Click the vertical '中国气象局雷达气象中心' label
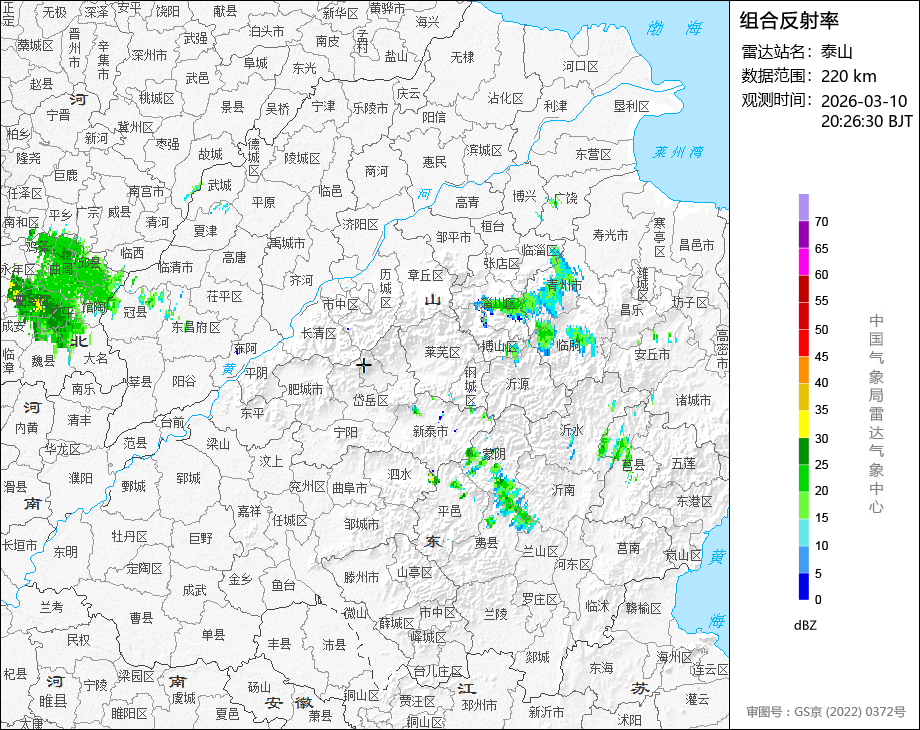The width and height of the screenshot is (920, 730). point(876,414)
